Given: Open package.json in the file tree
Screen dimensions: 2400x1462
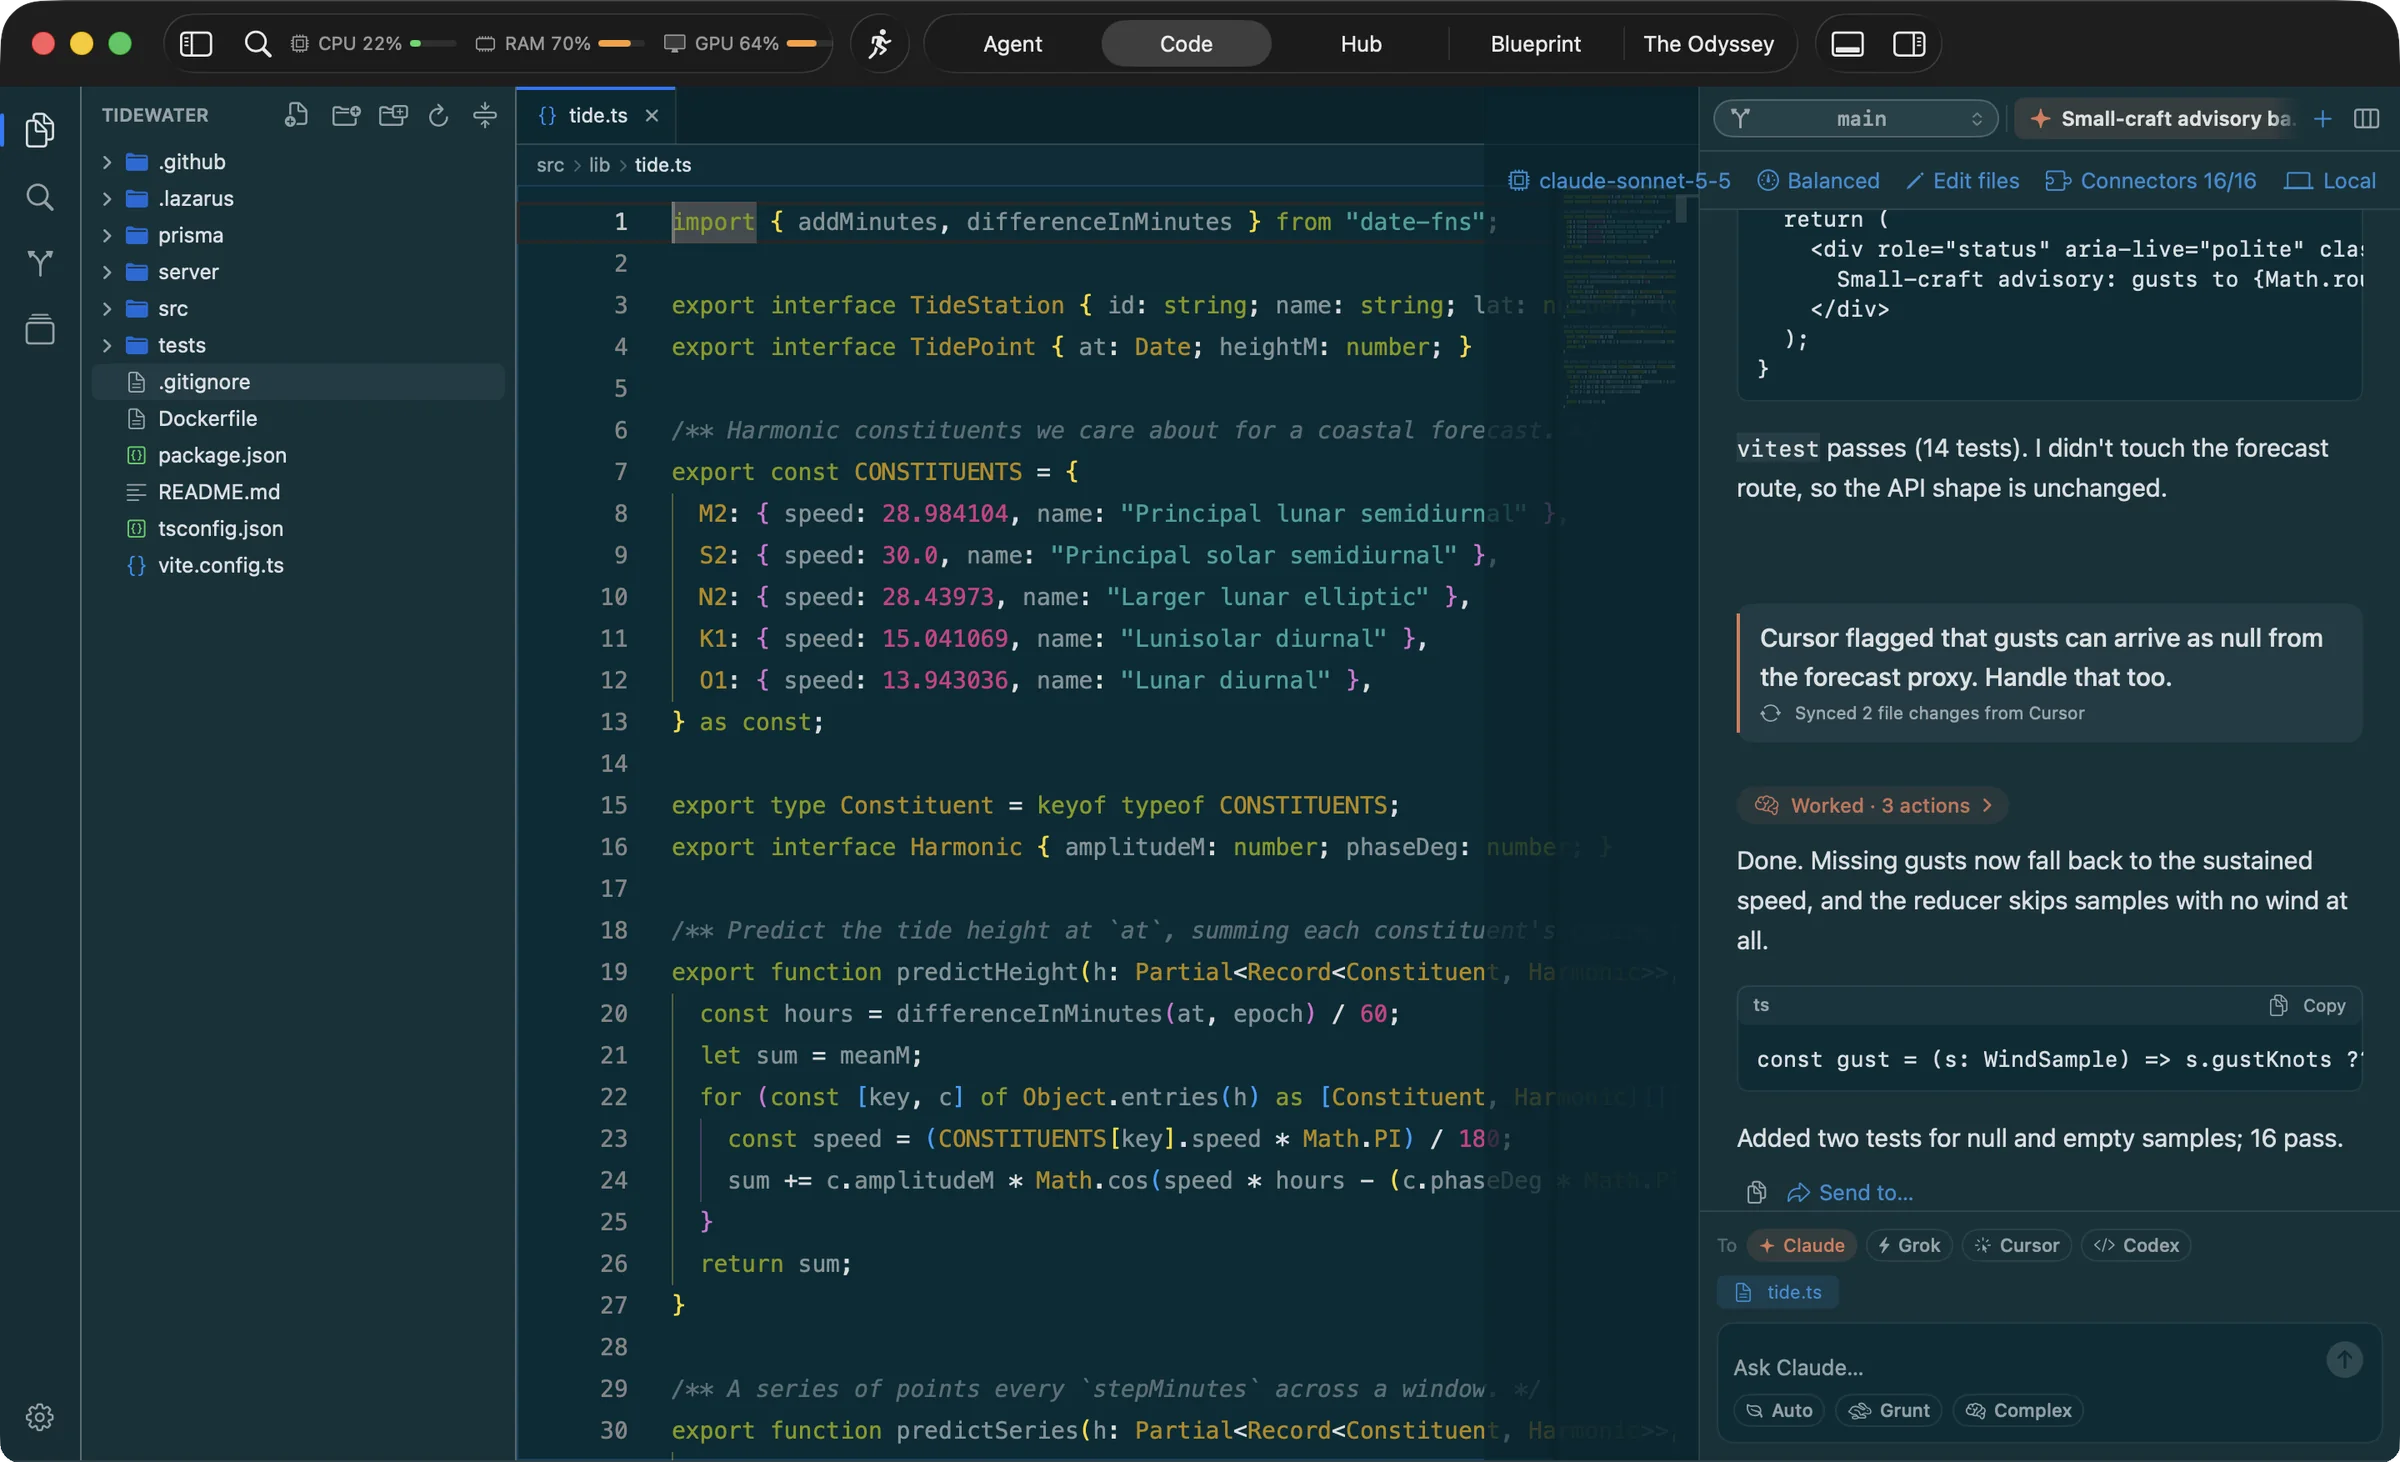Looking at the screenshot, I should (298, 455).
